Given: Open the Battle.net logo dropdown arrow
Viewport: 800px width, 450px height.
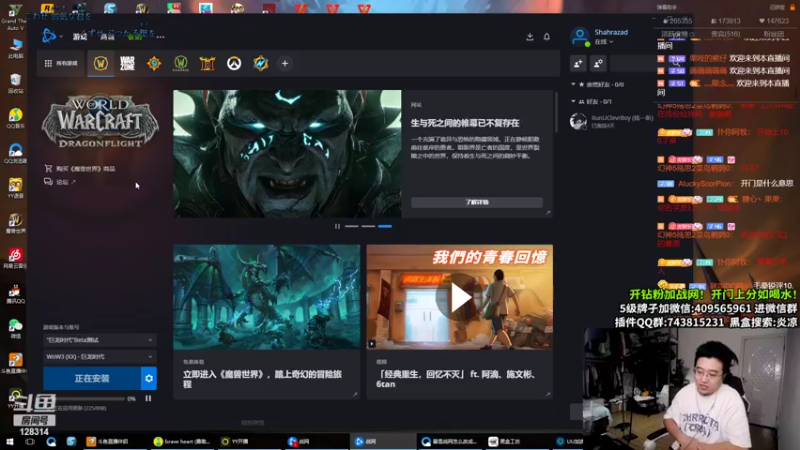Looking at the screenshot, I should [61, 36].
